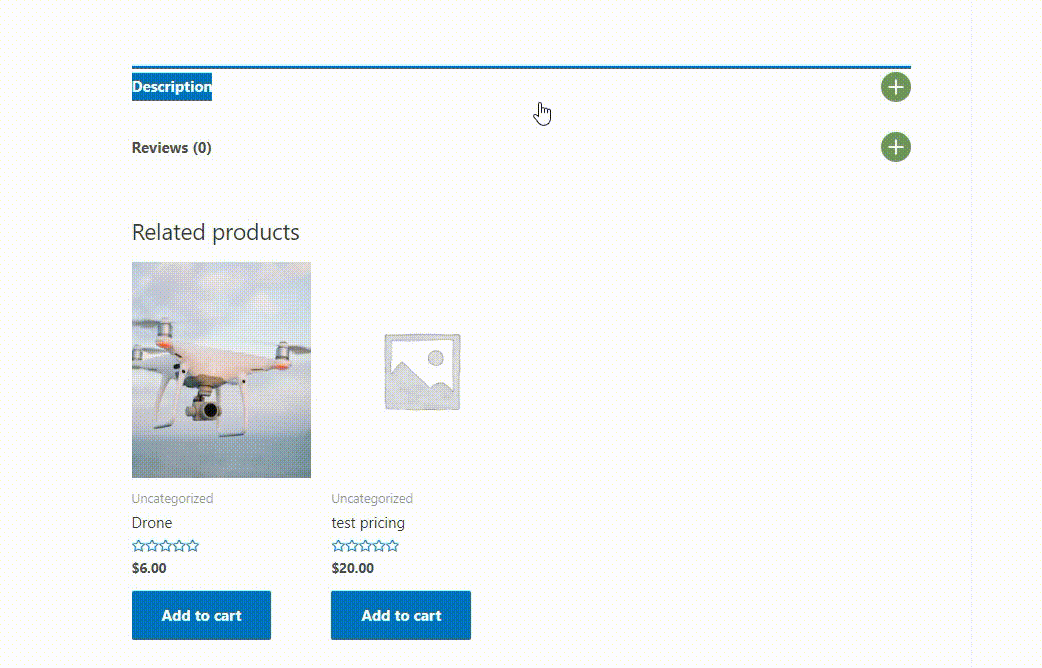Open the Drone product photo
The image size is (1042, 668).
click(x=221, y=370)
